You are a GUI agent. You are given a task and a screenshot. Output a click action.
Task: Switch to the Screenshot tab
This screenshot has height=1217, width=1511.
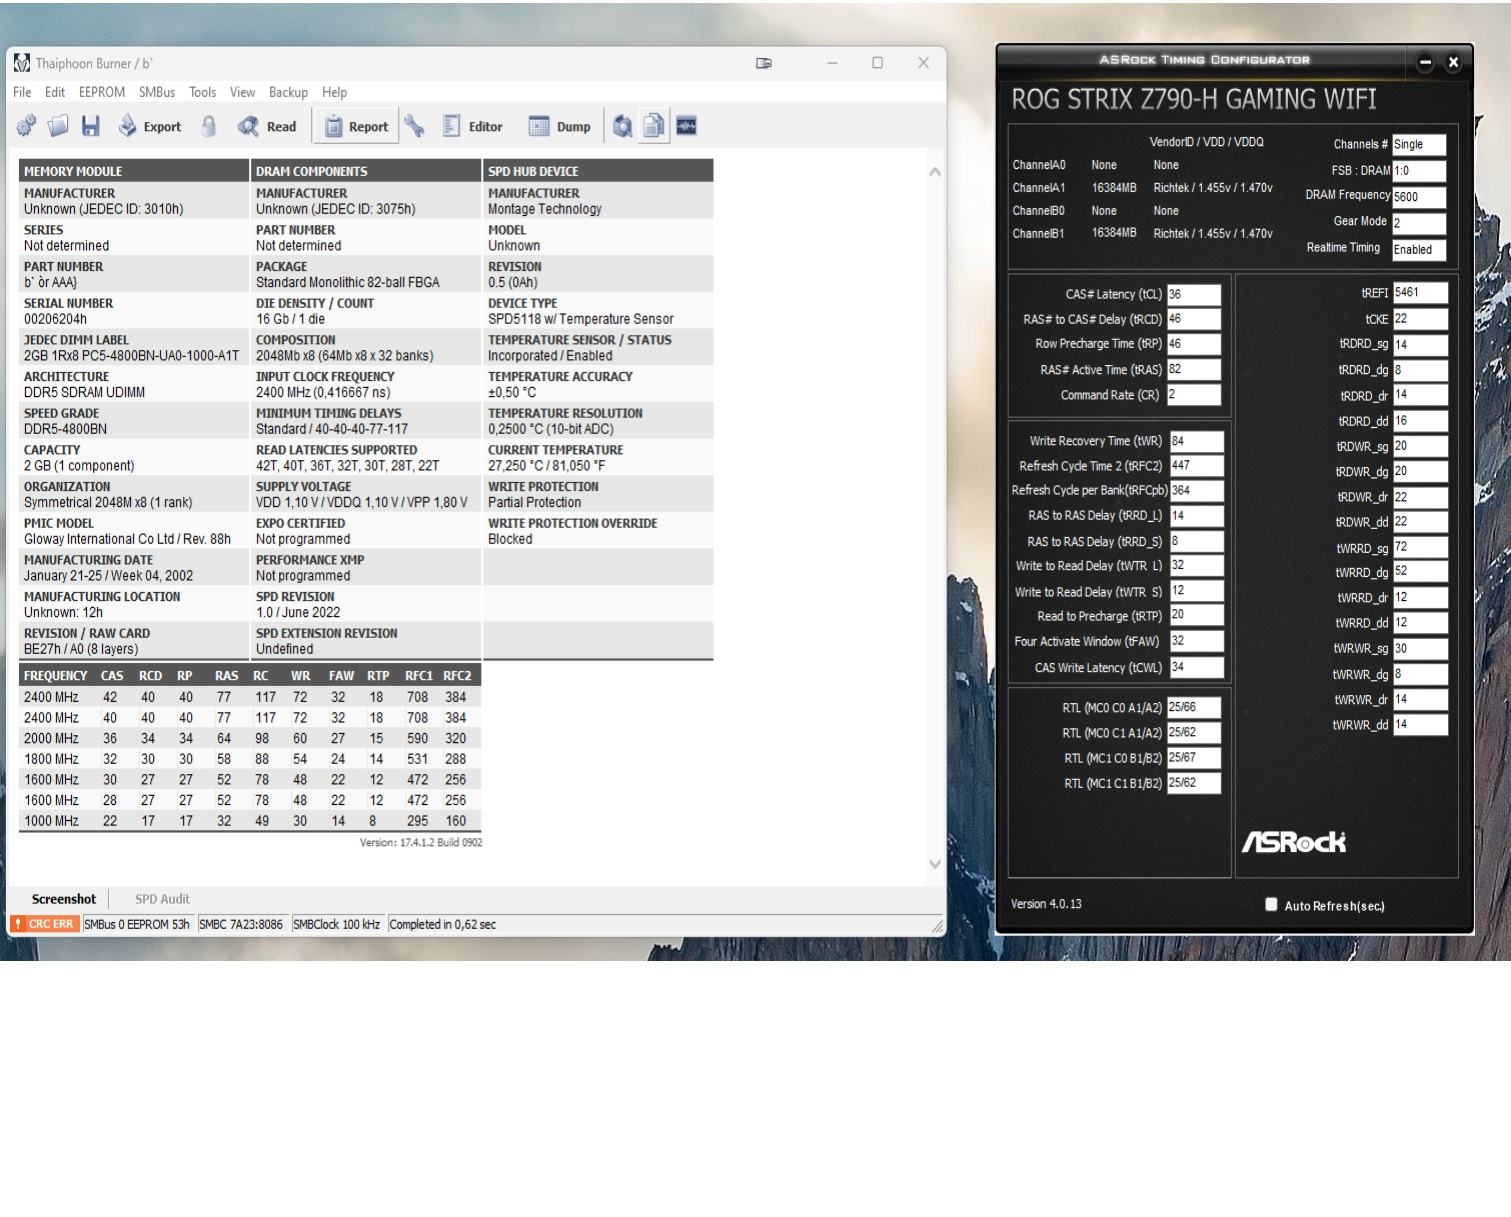(x=64, y=899)
